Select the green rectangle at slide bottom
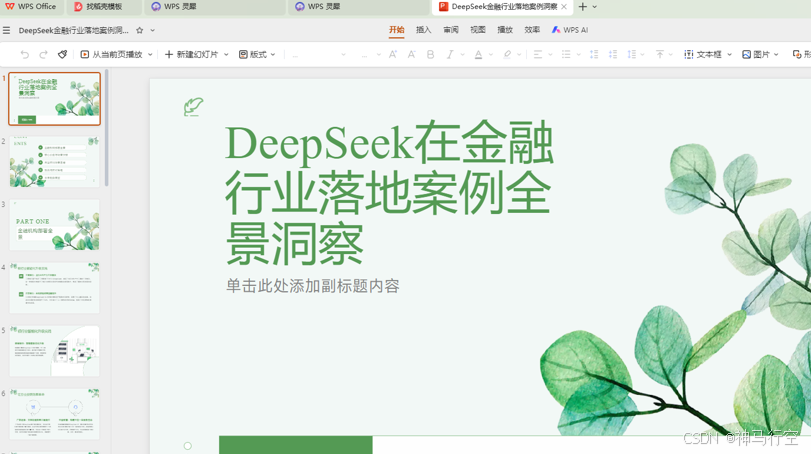 [x=295, y=445]
